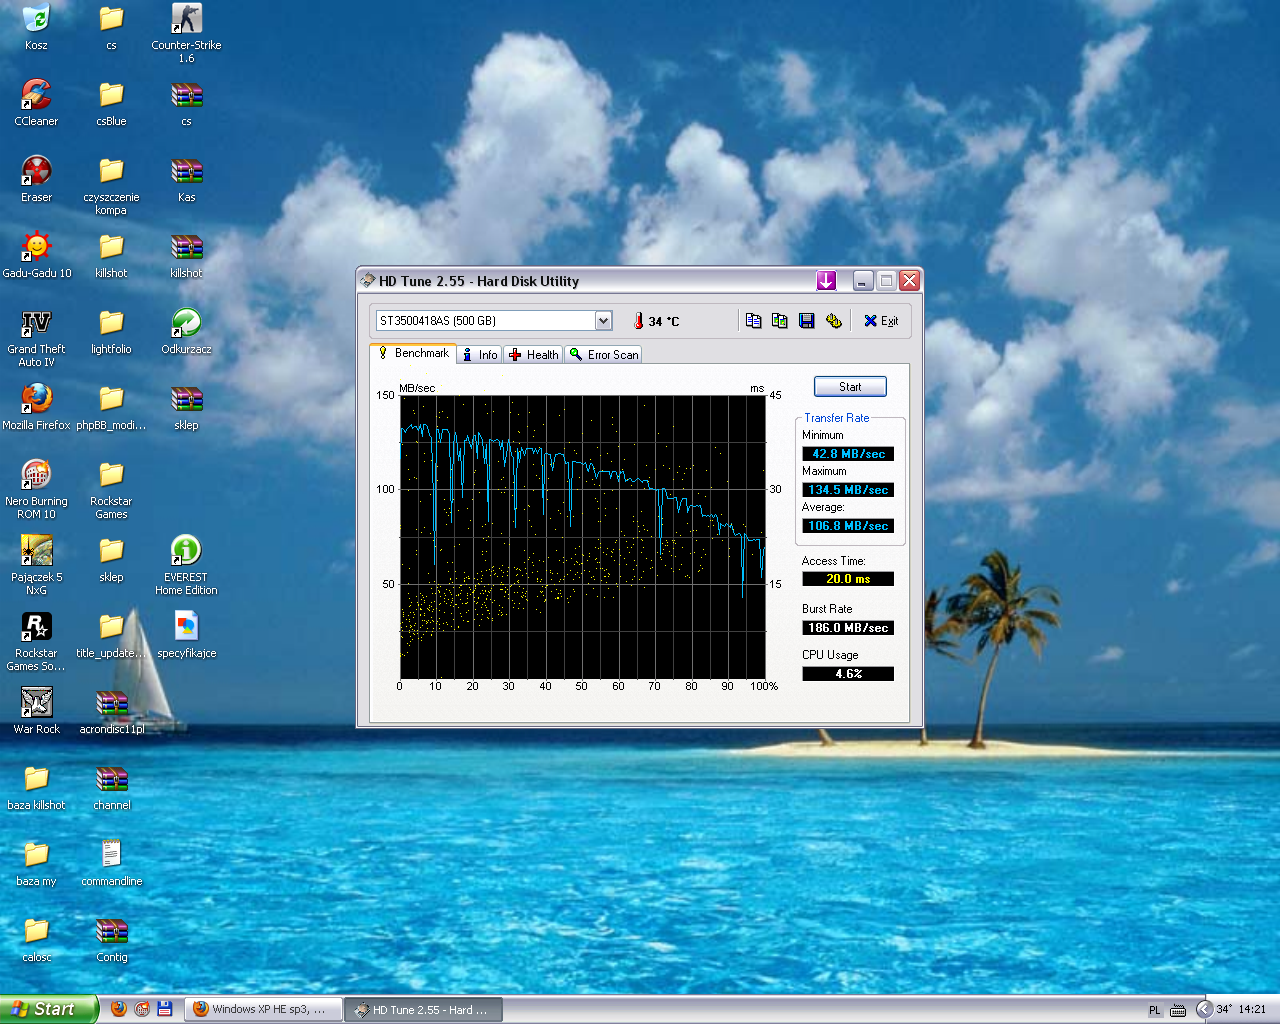The width and height of the screenshot is (1280, 1024).
Task: Click the PL language indicator in the tray
Action: 1155,1010
